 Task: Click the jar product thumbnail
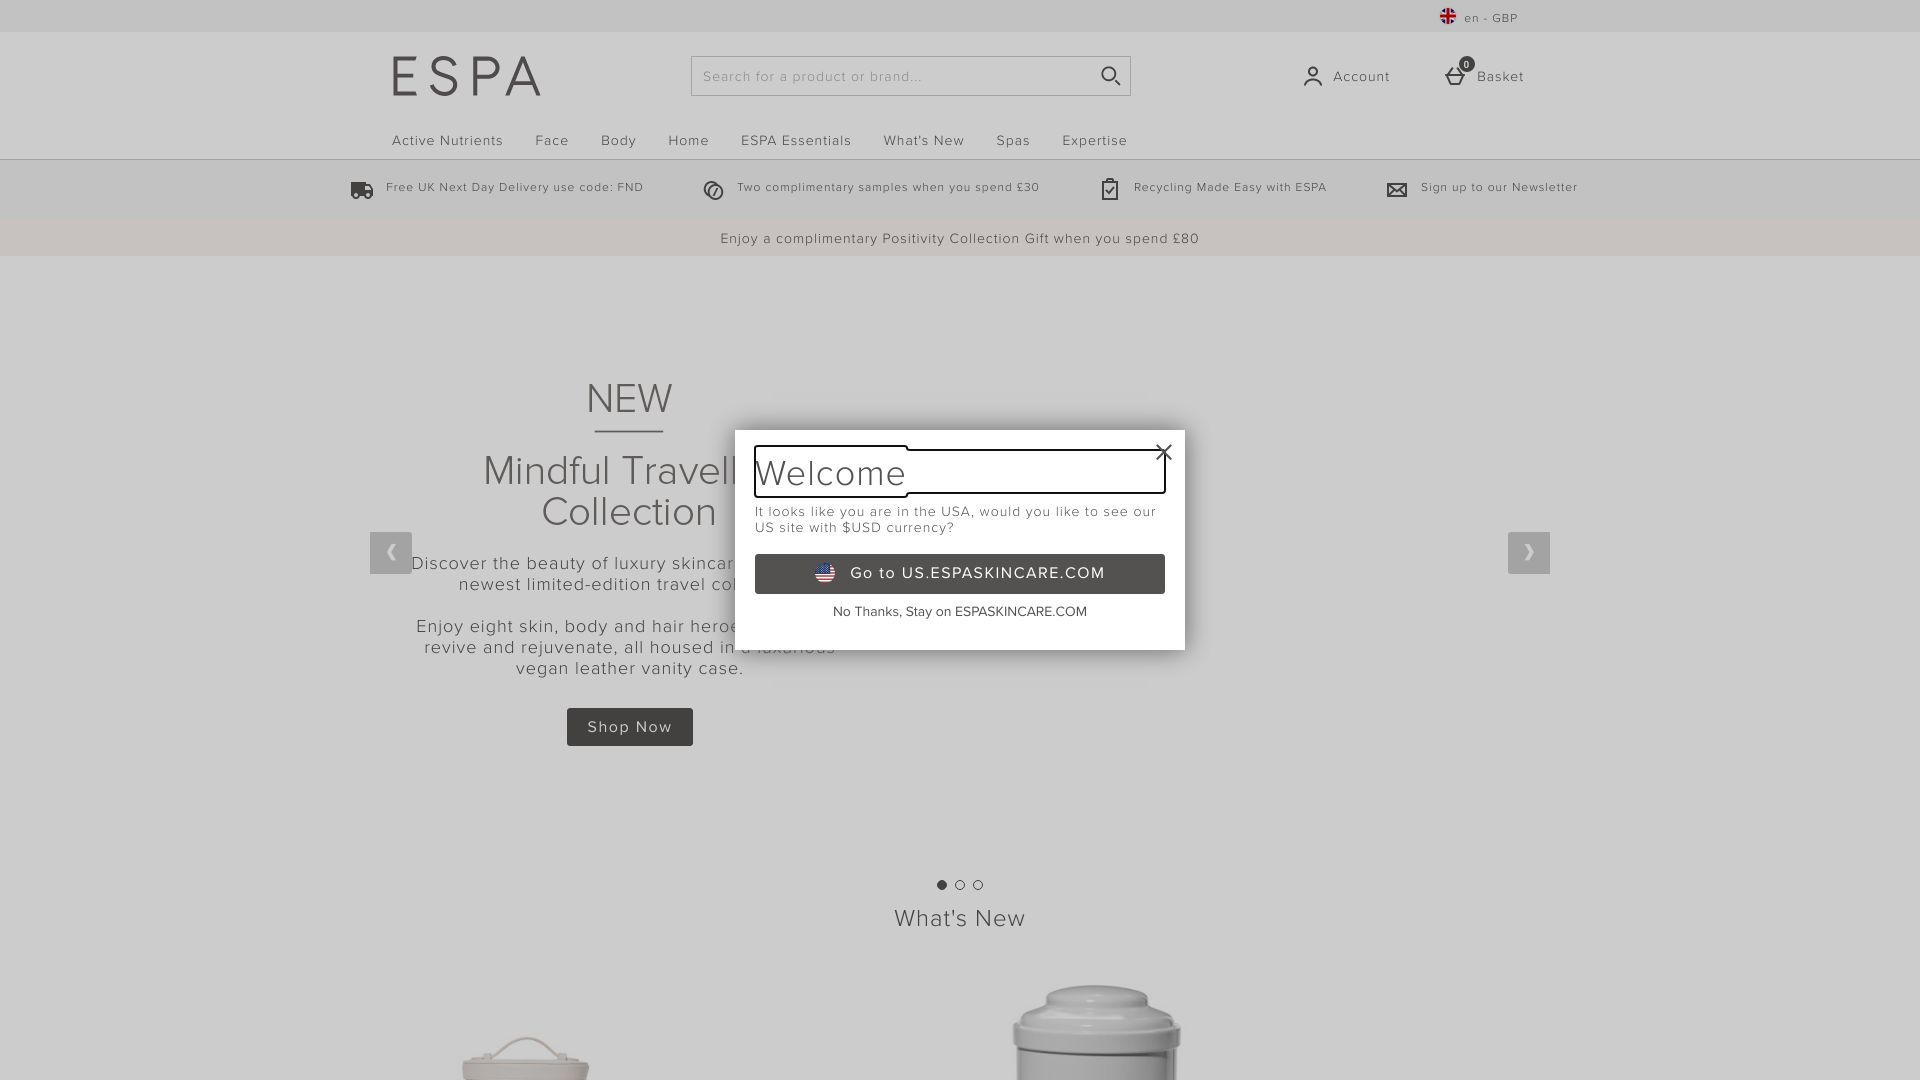tap(1097, 1032)
